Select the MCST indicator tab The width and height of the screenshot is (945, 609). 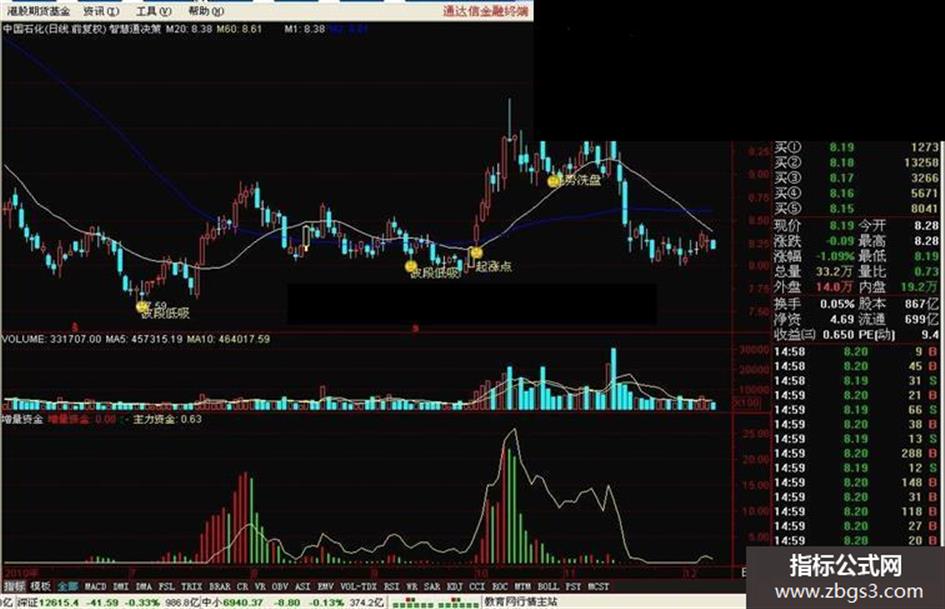(598, 586)
